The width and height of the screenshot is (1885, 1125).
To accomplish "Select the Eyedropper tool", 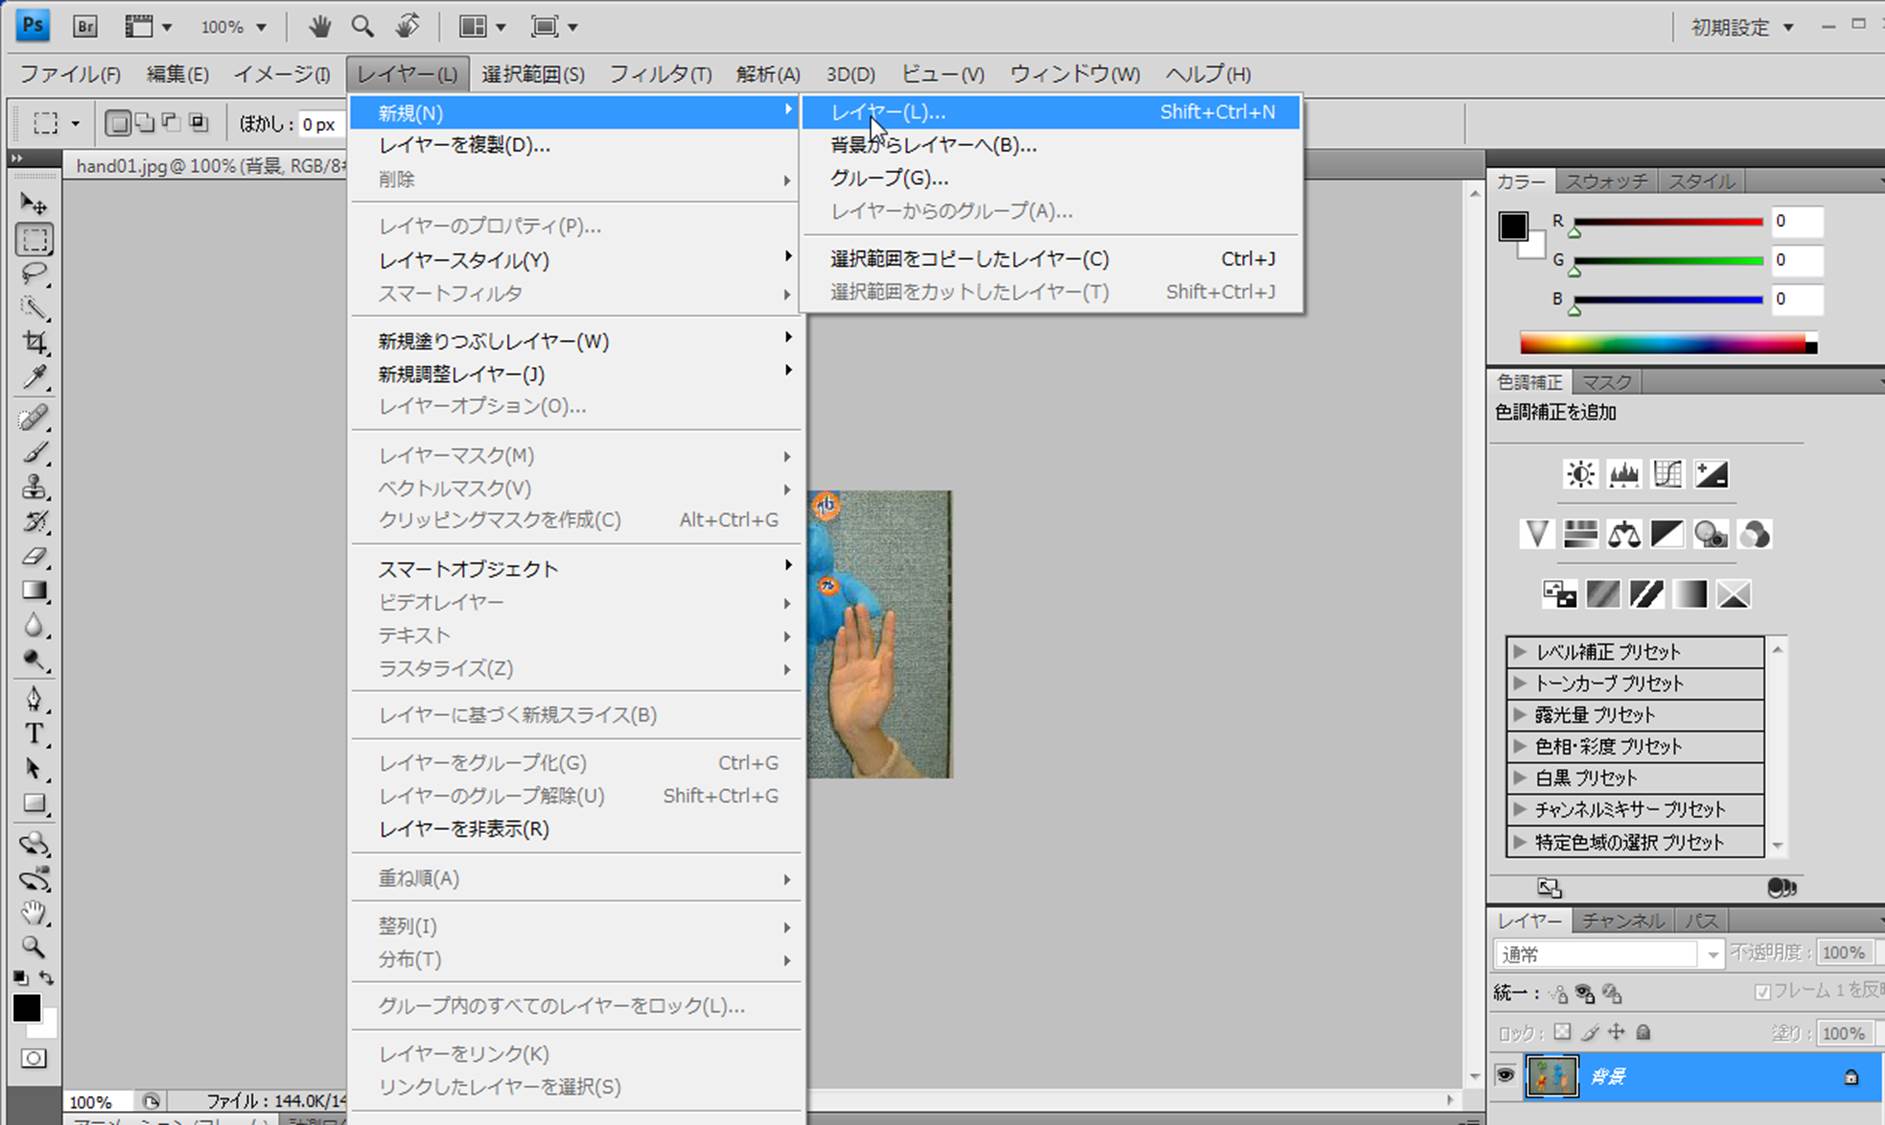I will click(35, 378).
